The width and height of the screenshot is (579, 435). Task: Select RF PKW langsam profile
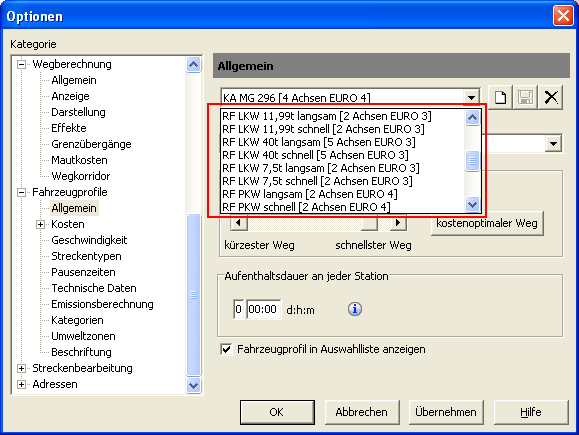[343, 194]
